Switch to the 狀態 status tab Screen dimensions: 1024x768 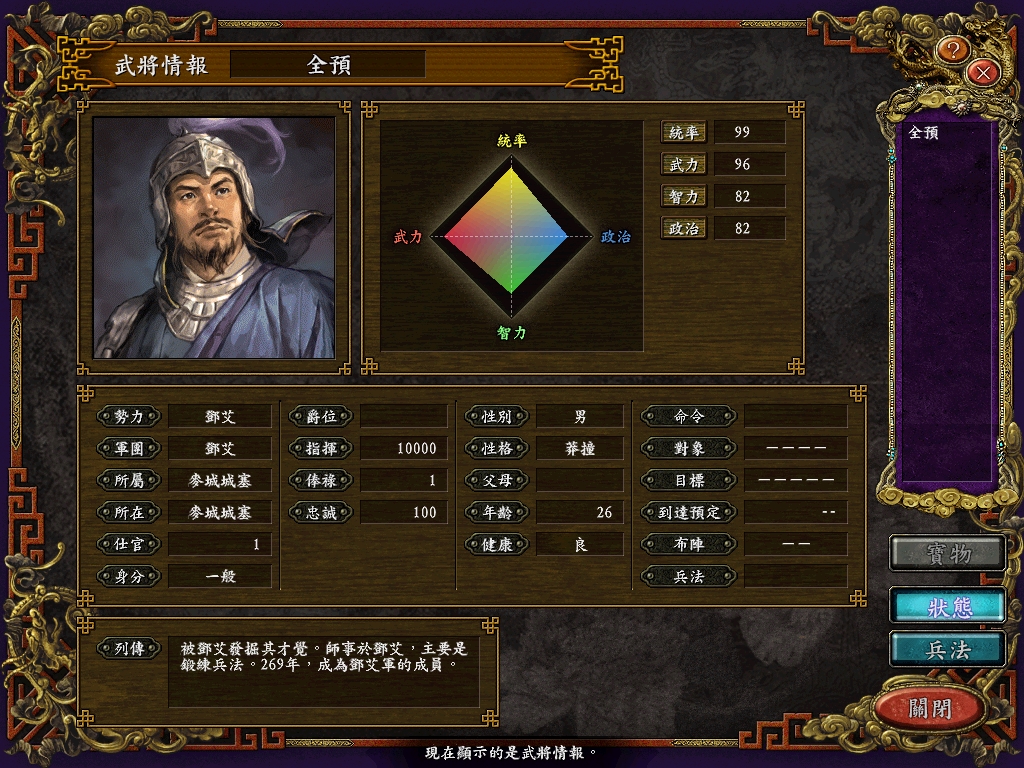click(948, 607)
